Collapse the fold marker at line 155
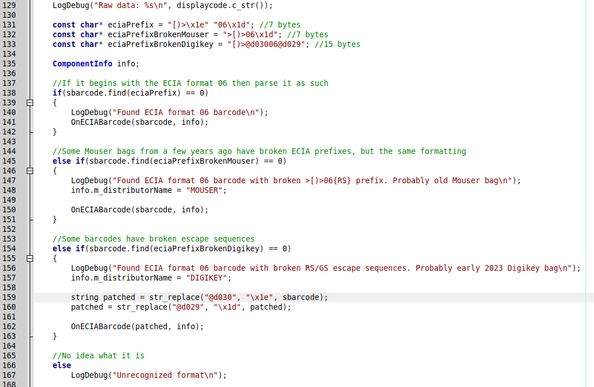The height and width of the screenshot is (387, 594). [30, 258]
